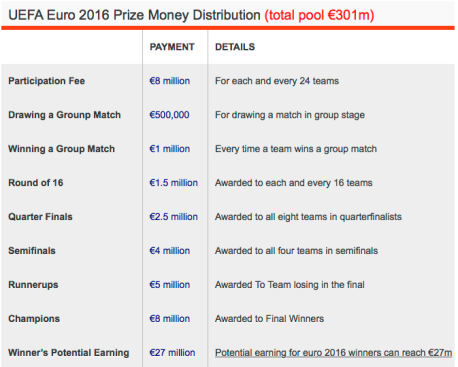This screenshot has width=458, height=367.
Task: Click the €500,000 payment value
Action: (x=169, y=115)
